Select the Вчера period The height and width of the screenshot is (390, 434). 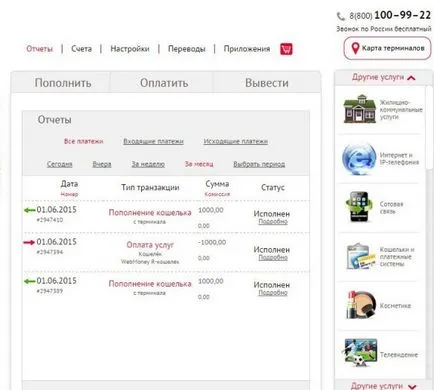coord(102,164)
